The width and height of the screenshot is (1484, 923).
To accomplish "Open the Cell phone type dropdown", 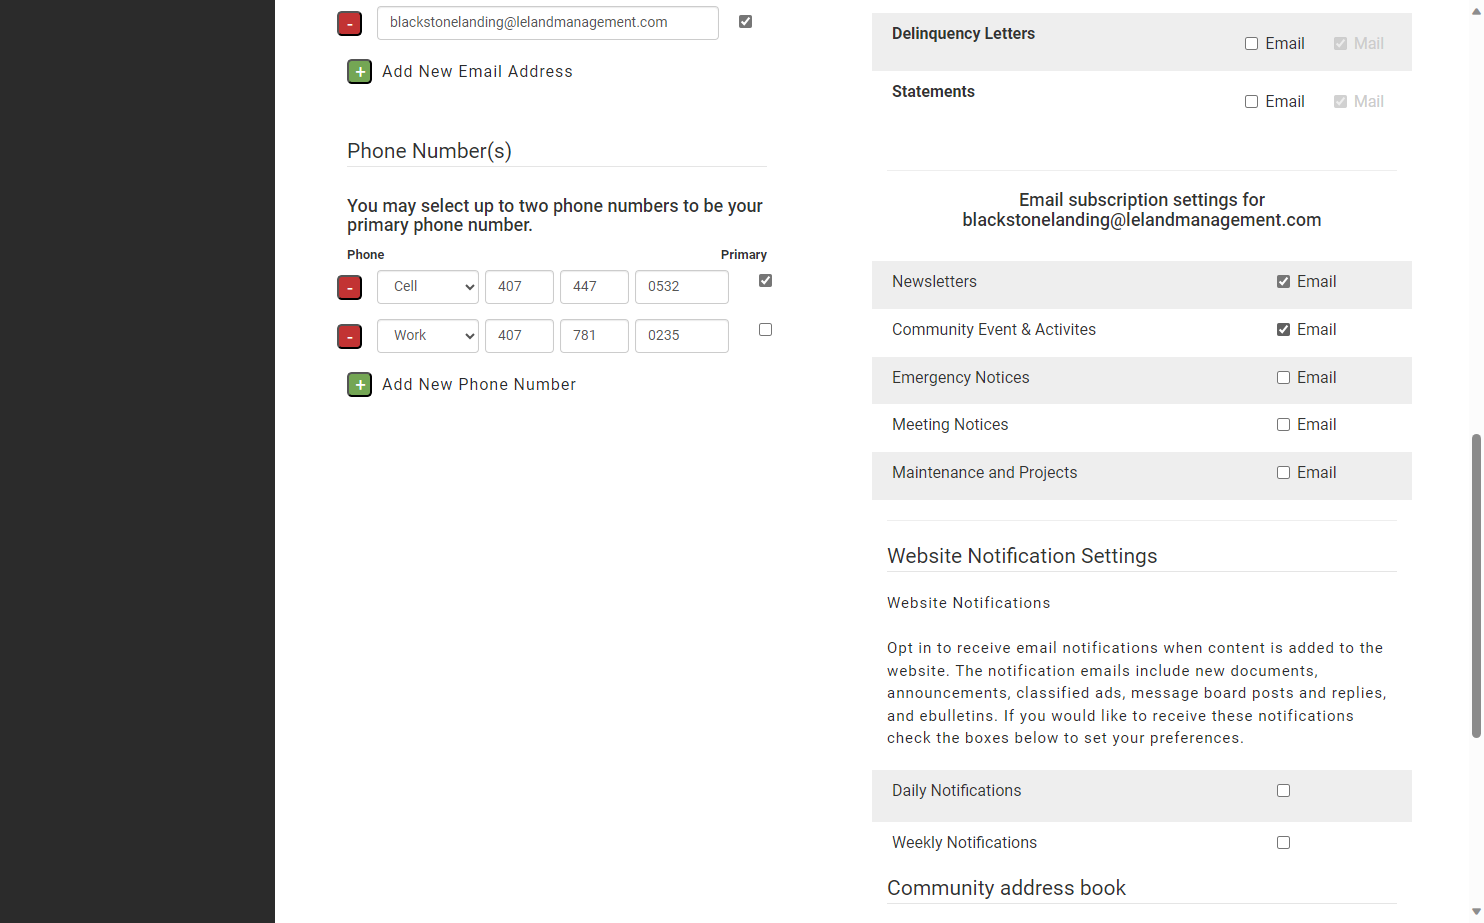I will 428,287.
